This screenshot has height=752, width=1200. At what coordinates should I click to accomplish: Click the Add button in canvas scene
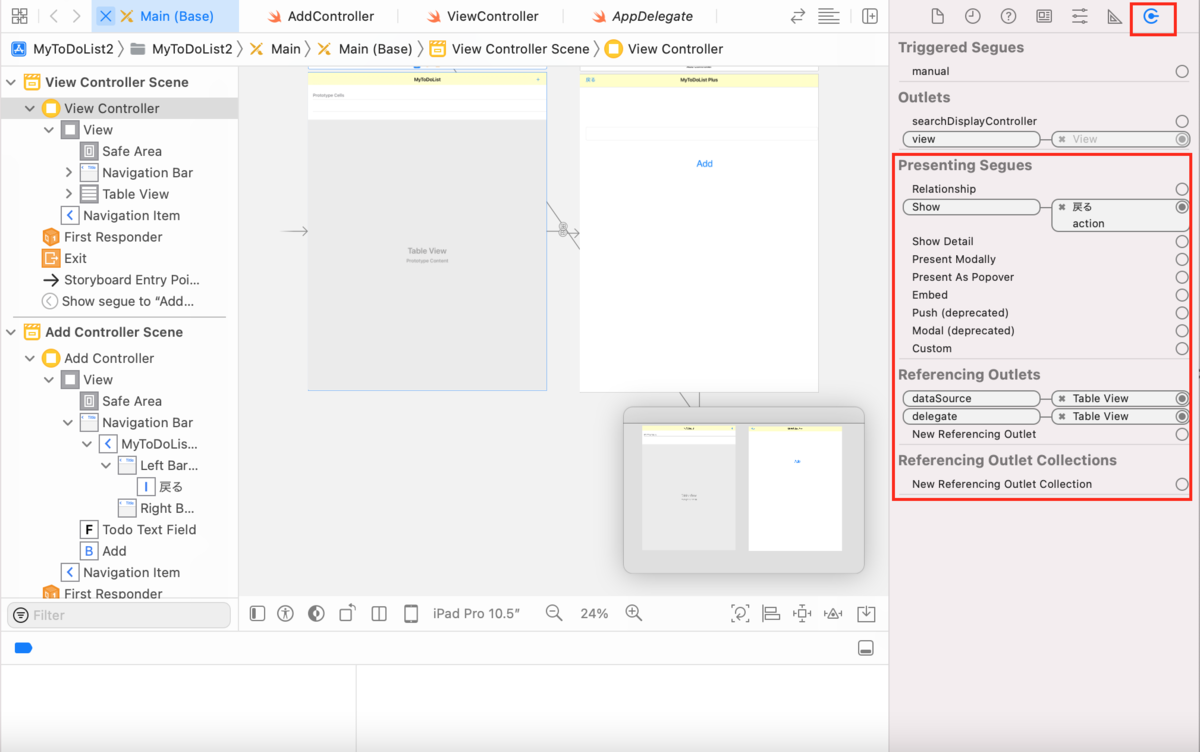(704, 163)
